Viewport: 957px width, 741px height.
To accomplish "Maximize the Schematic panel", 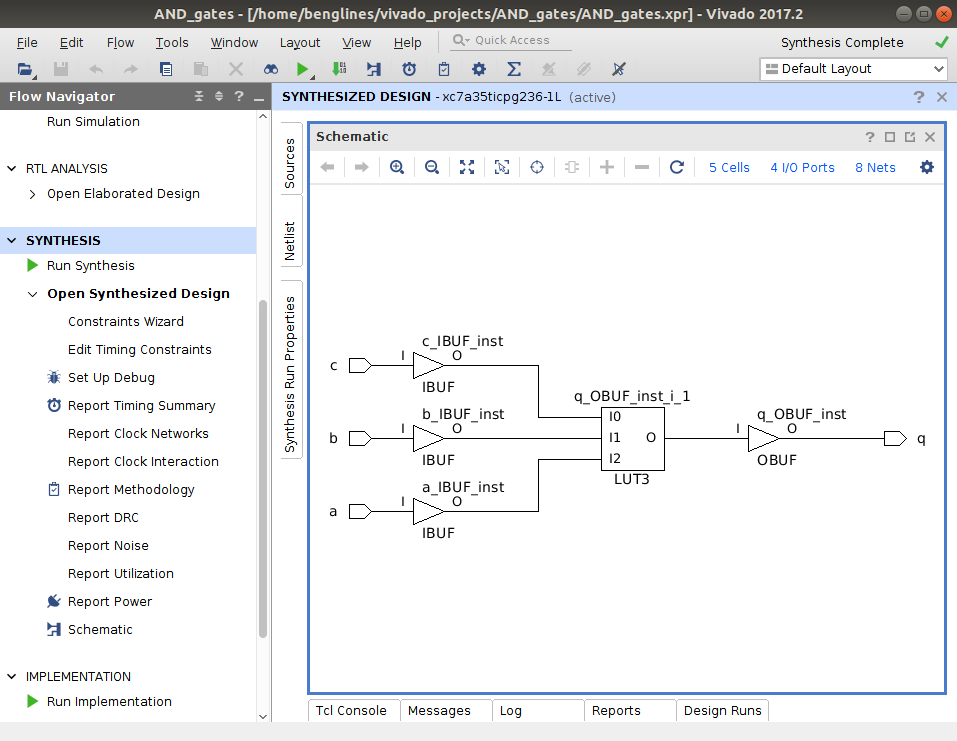I will (x=890, y=137).
